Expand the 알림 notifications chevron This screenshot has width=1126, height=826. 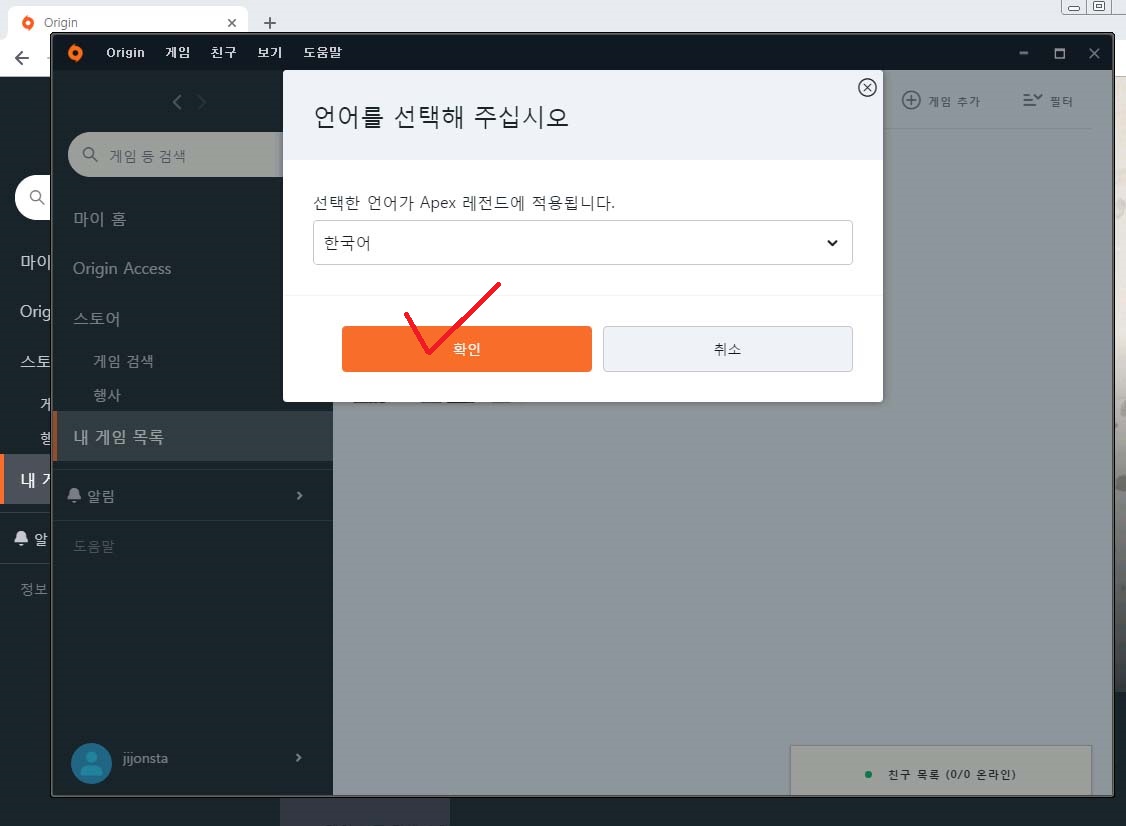pyautogui.click(x=299, y=496)
